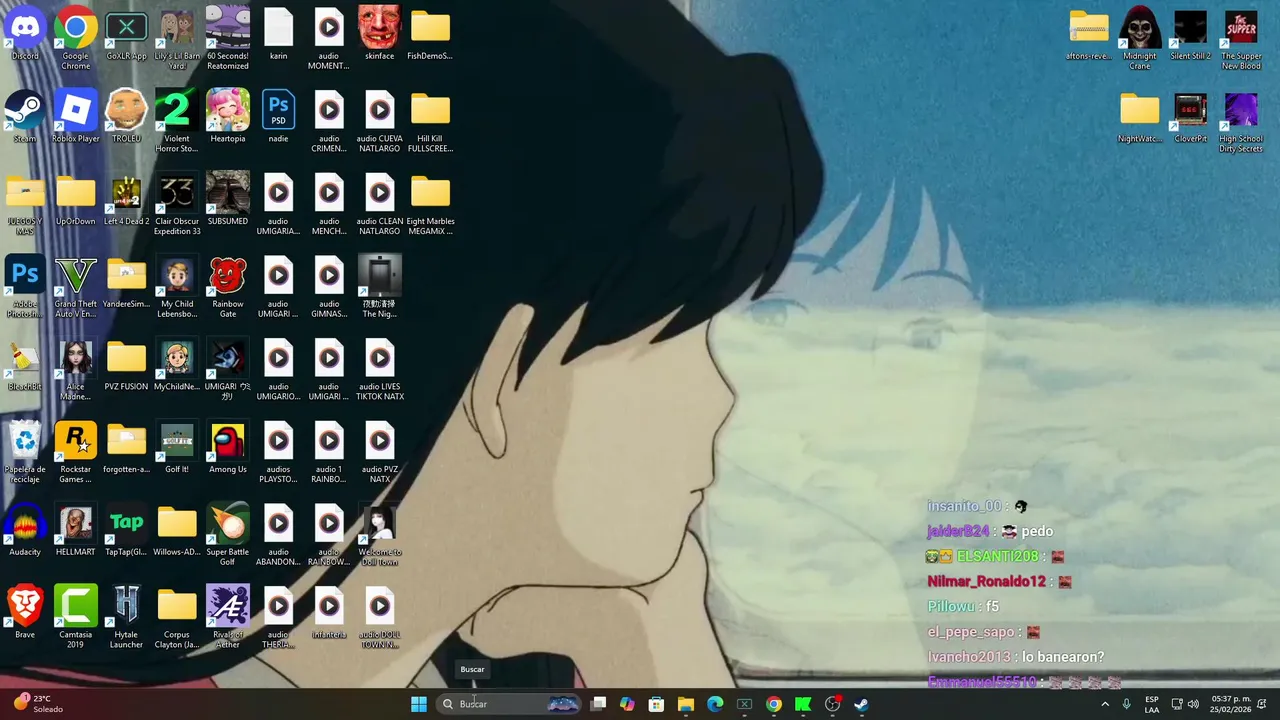Select the Silent Still 2 icon
This screenshot has height=720, width=1280.
click(1190, 34)
